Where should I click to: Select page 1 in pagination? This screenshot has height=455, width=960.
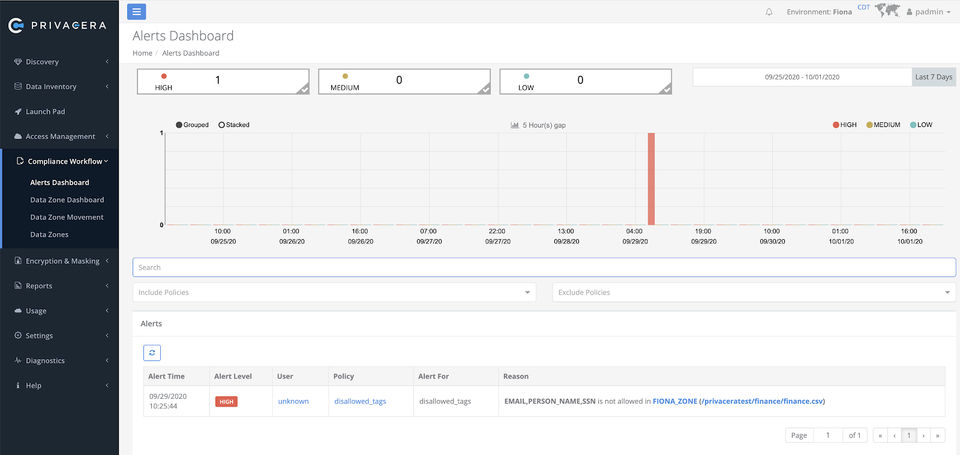click(x=909, y=435)
